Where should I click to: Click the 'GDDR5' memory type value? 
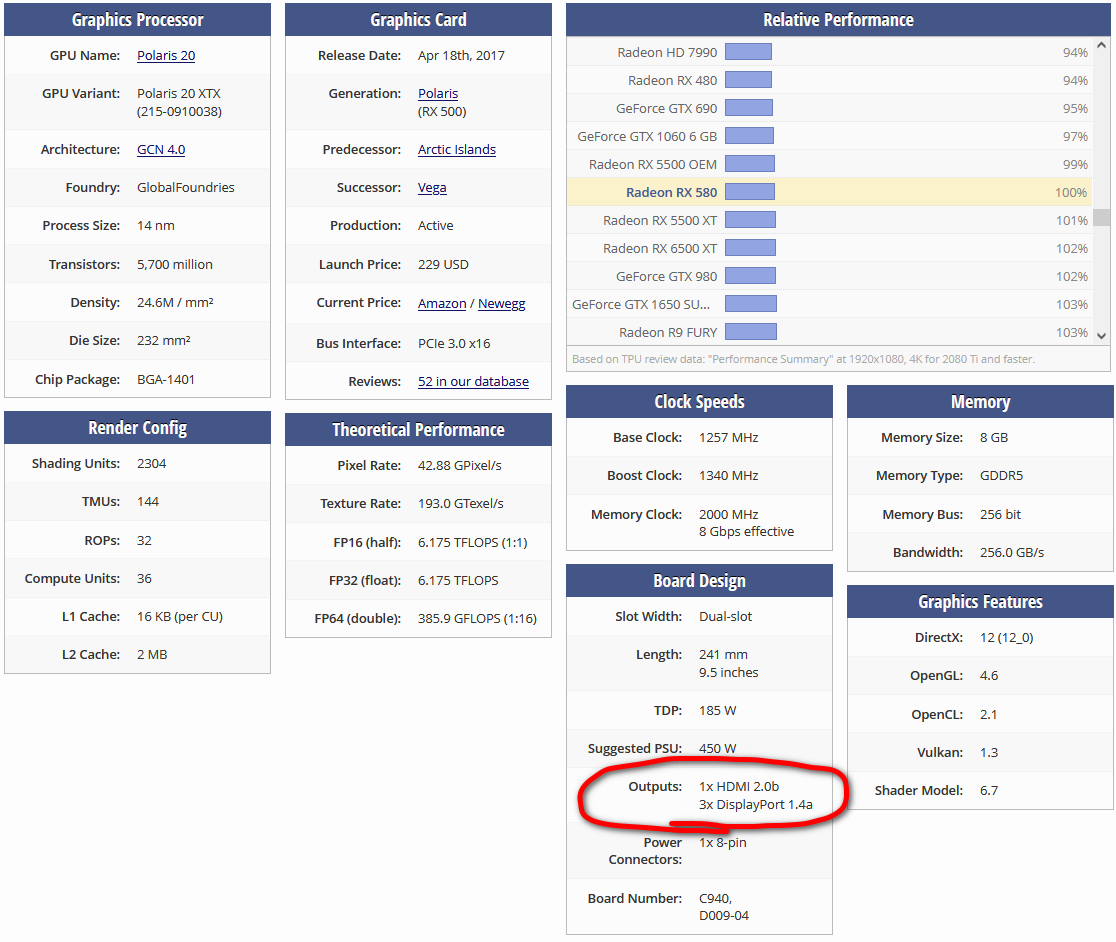point(1001,475)
